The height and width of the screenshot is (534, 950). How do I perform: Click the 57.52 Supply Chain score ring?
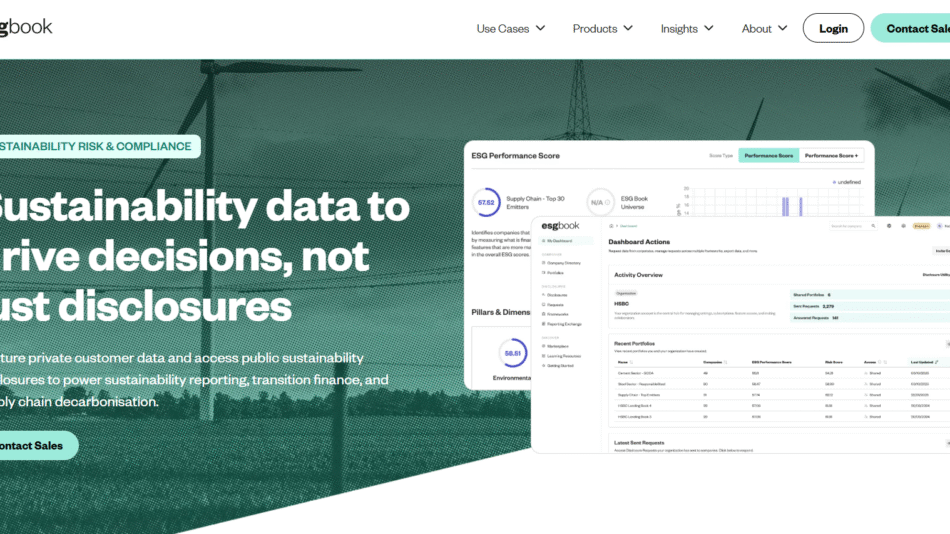(x=486, y=203)
